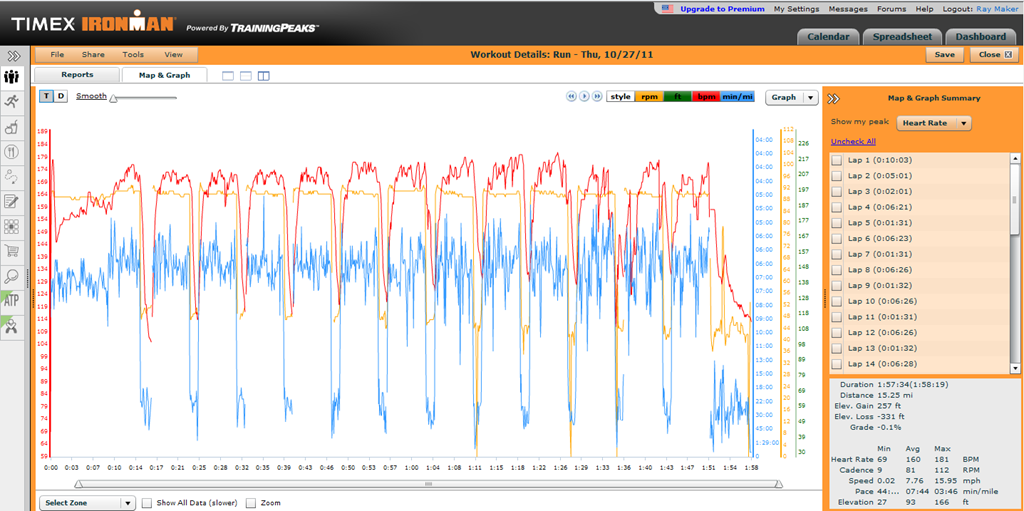Screen dimensions: 1024x511
Task: Check the Lap 1 (0:10:03) checkbox
Action: click(x=837, y=160)
